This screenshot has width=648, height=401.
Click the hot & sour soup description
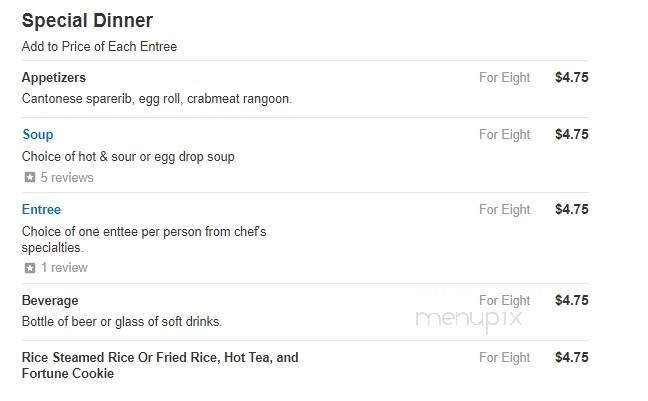pyautogui.click(x=128, y=156)
